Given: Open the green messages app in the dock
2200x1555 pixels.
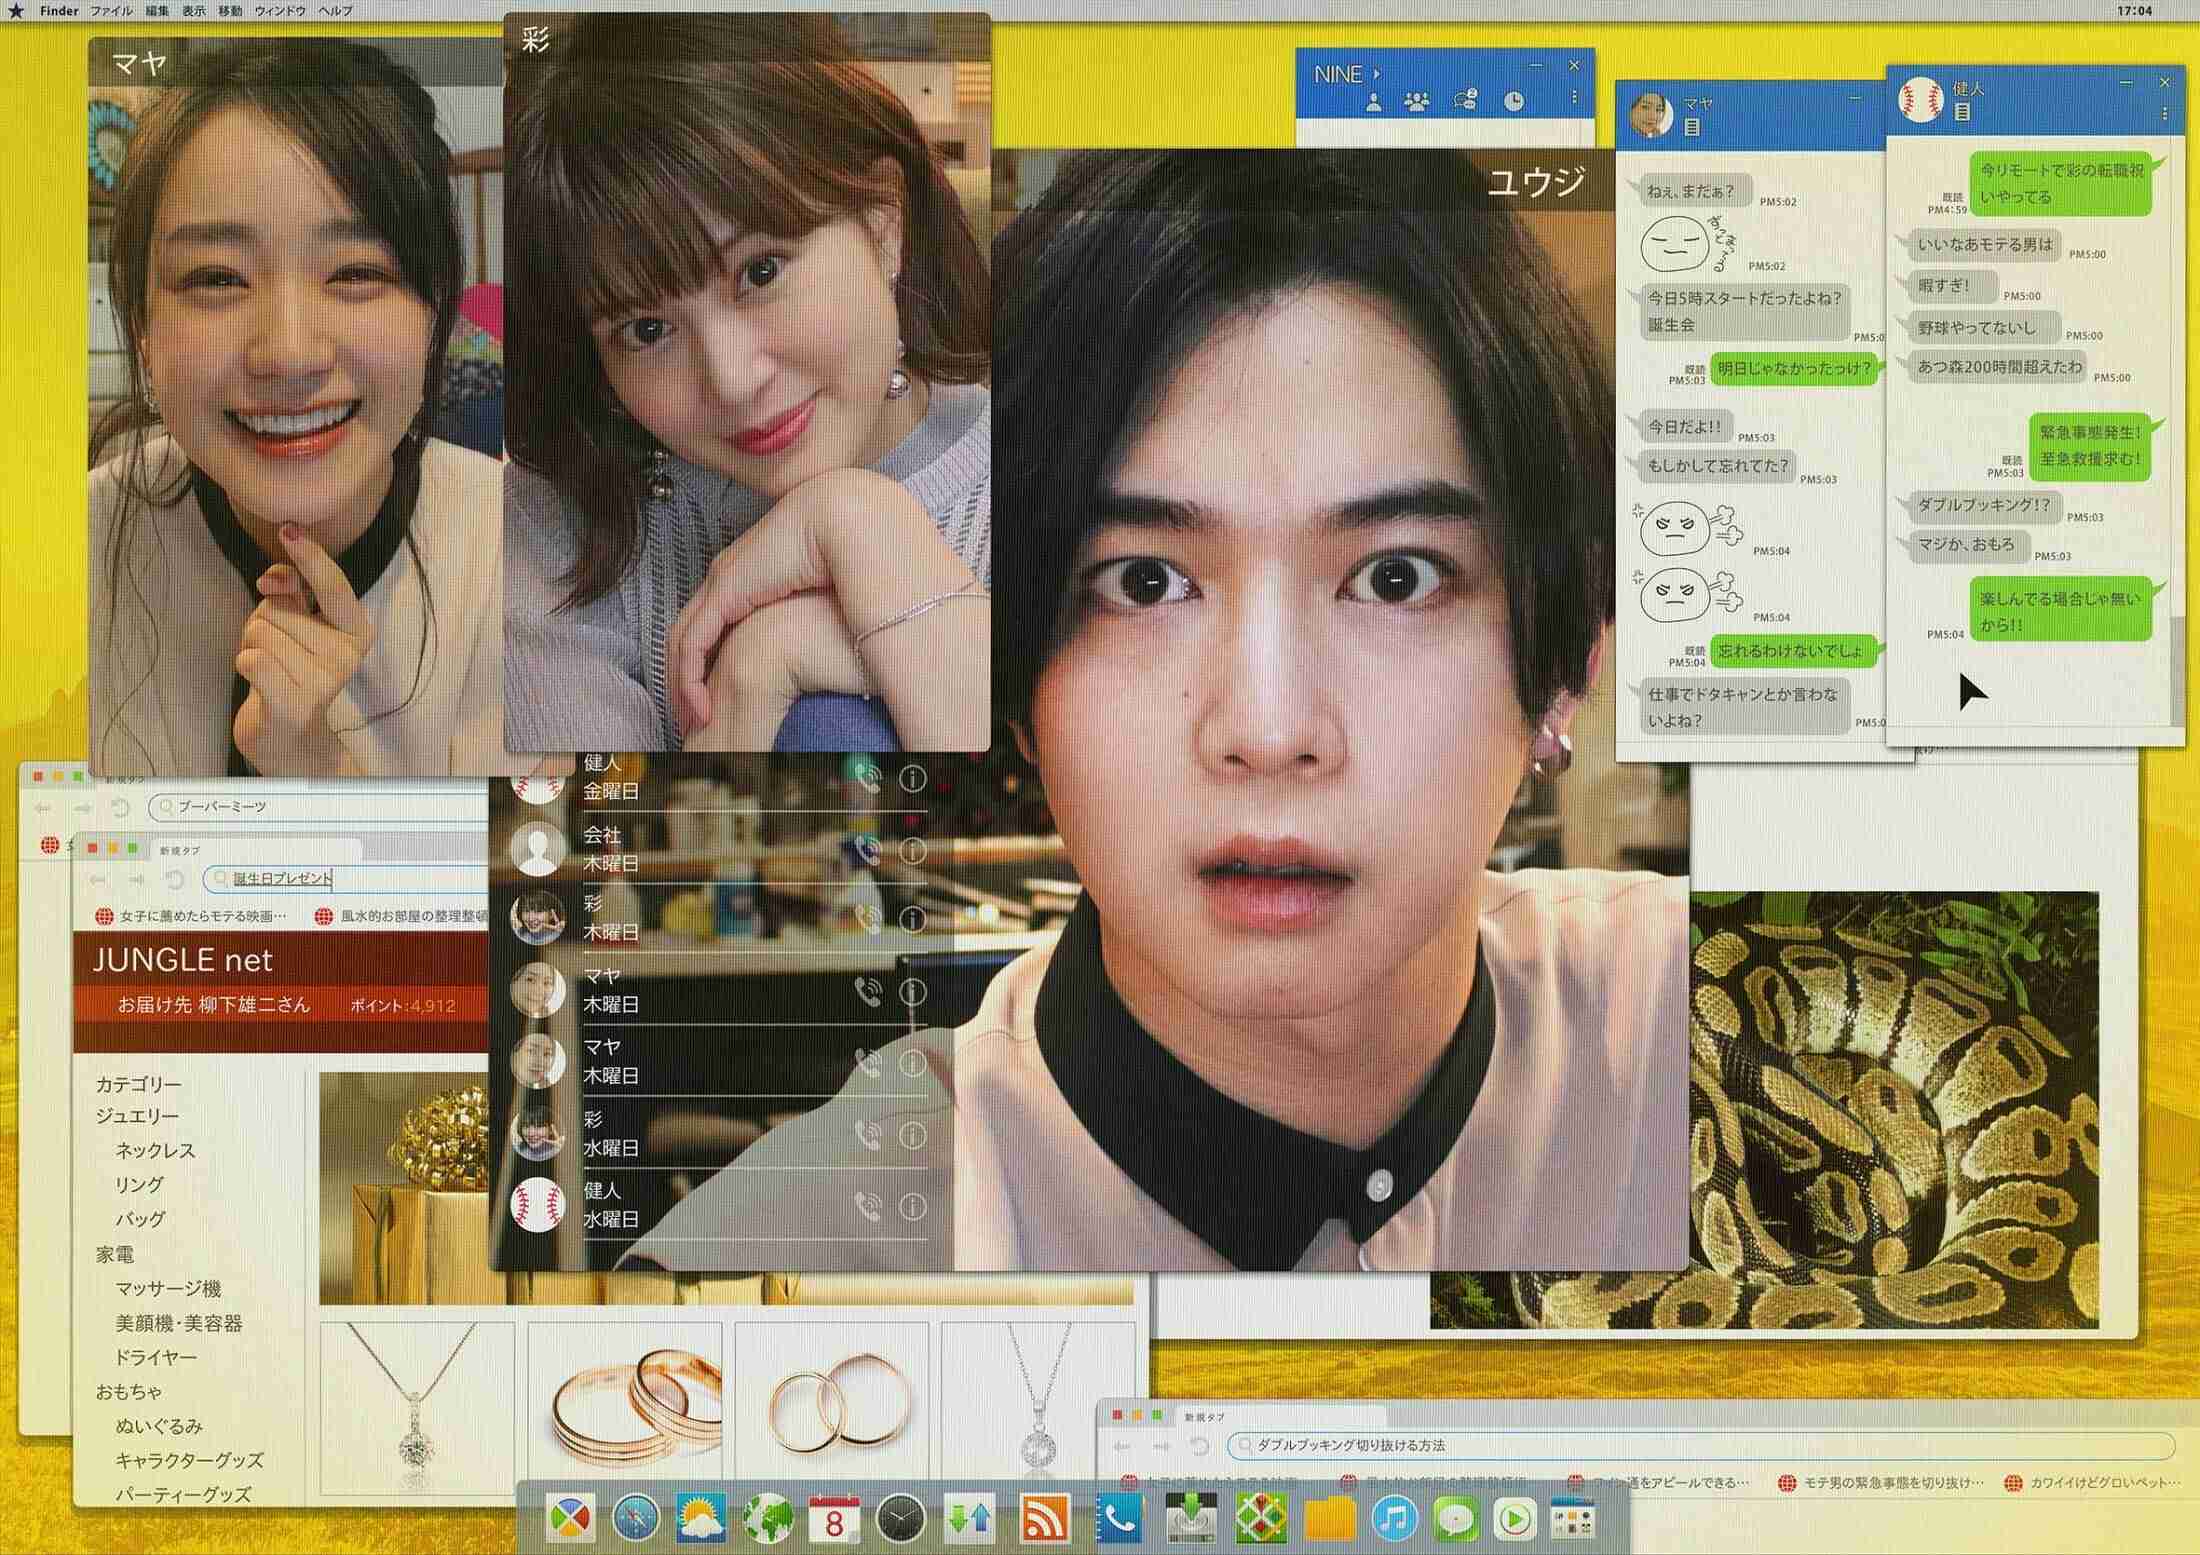Looking at the screenshot, I should pos(1455,1521).
